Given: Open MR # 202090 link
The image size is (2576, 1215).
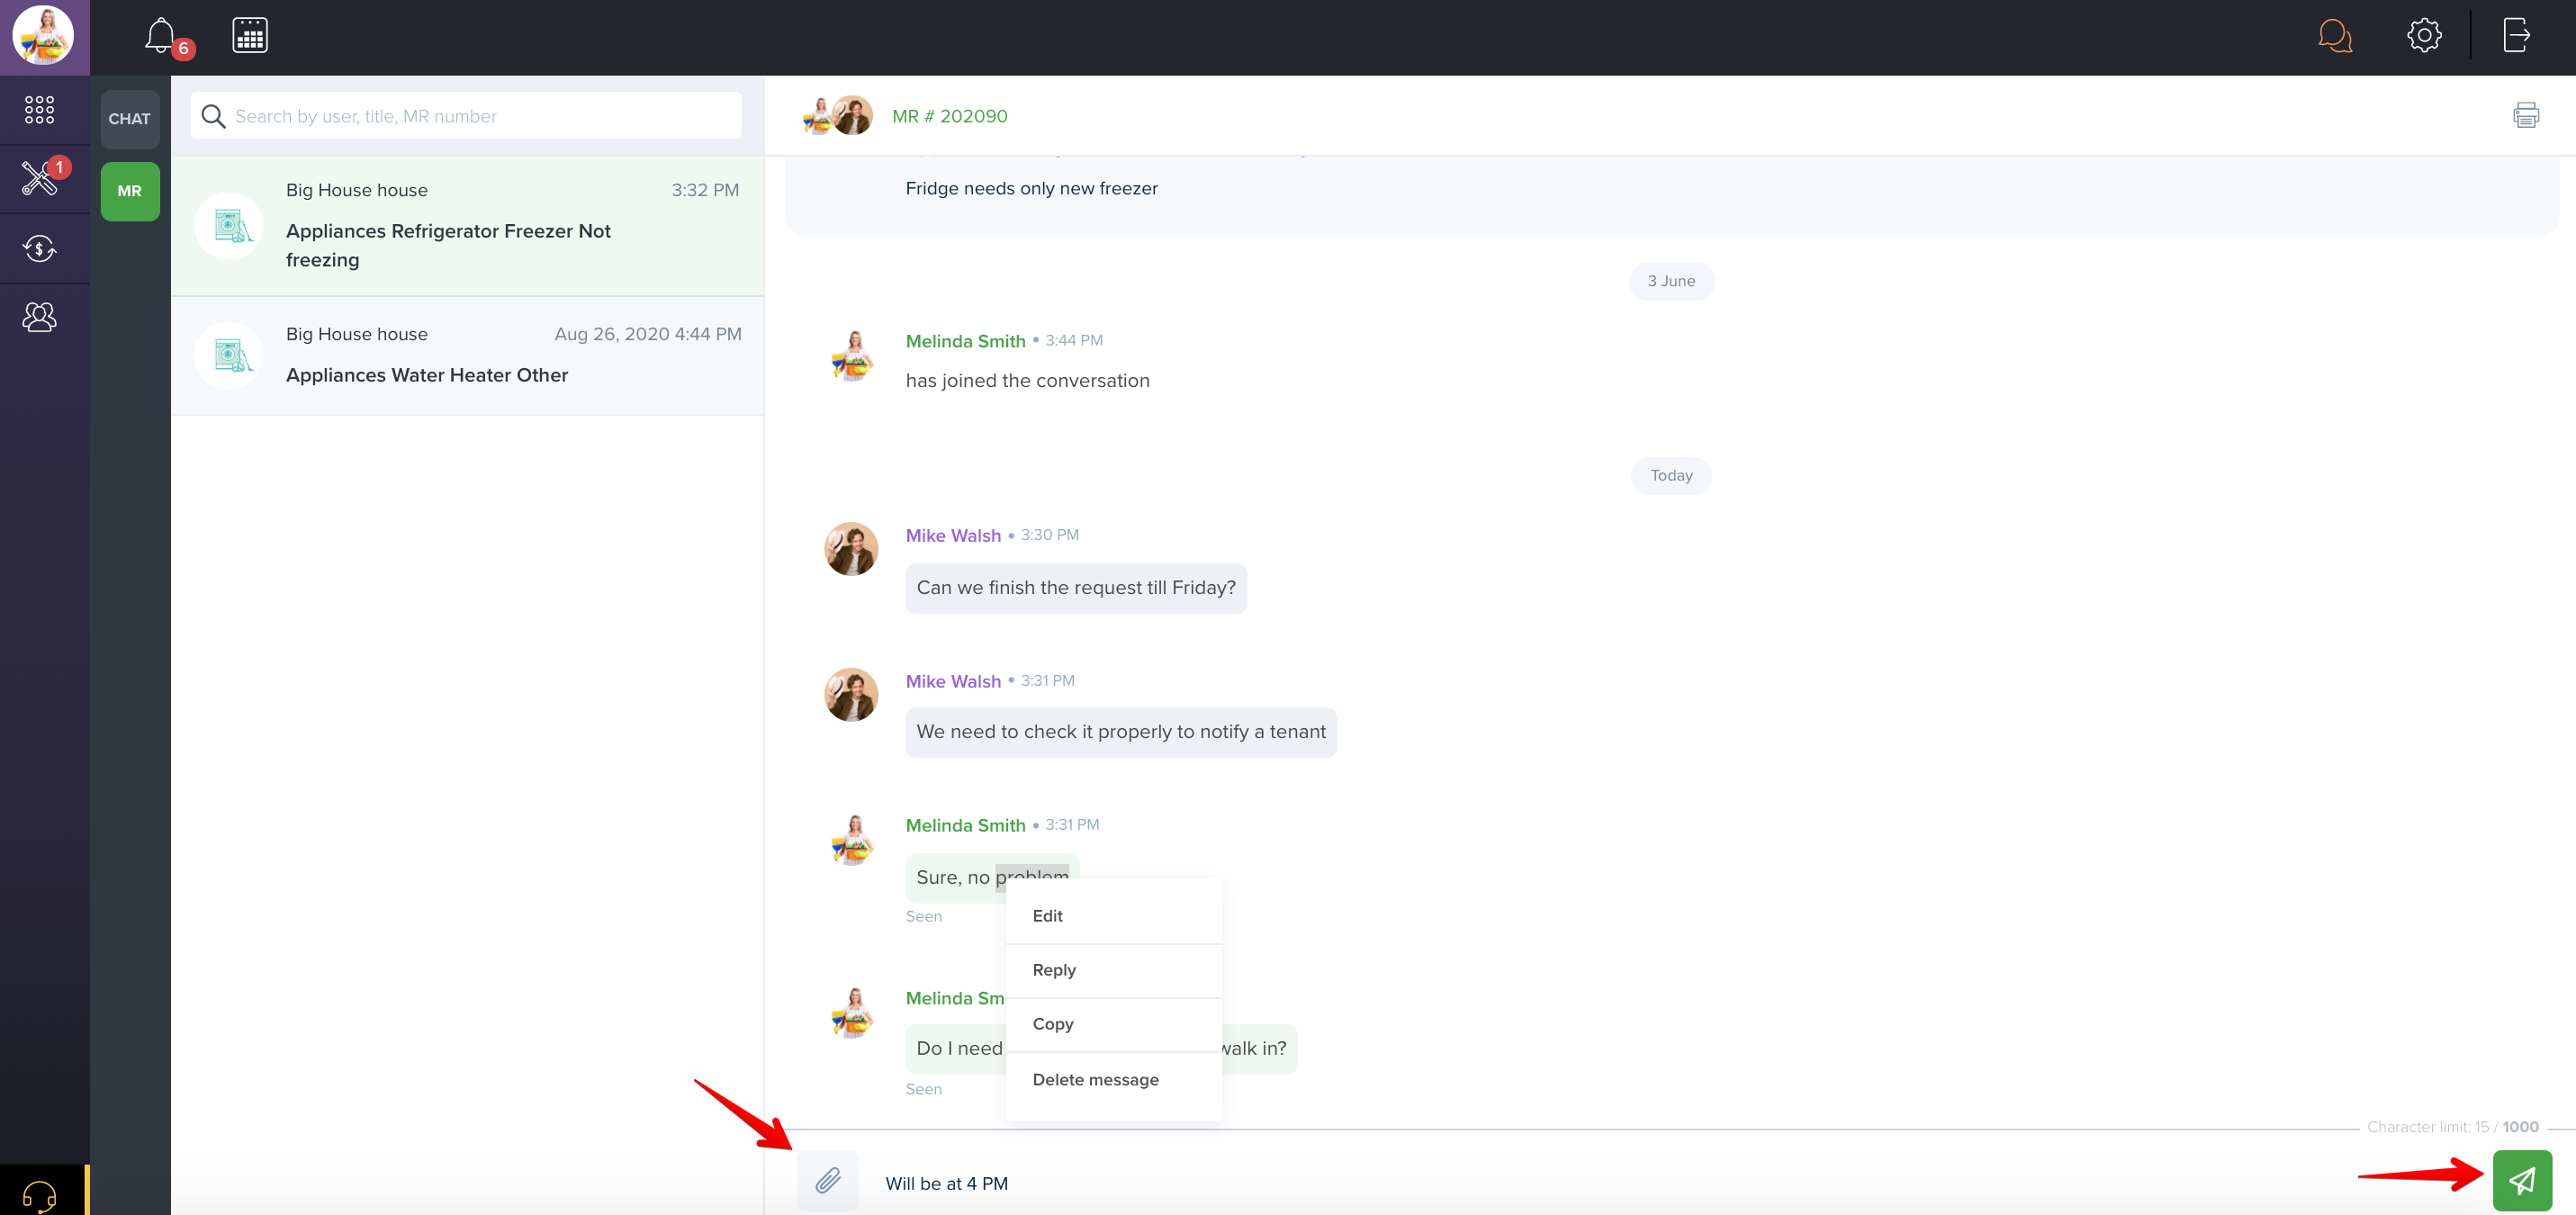Looking at the screenshot, I should pyautogui.click(x=949, y=116).
